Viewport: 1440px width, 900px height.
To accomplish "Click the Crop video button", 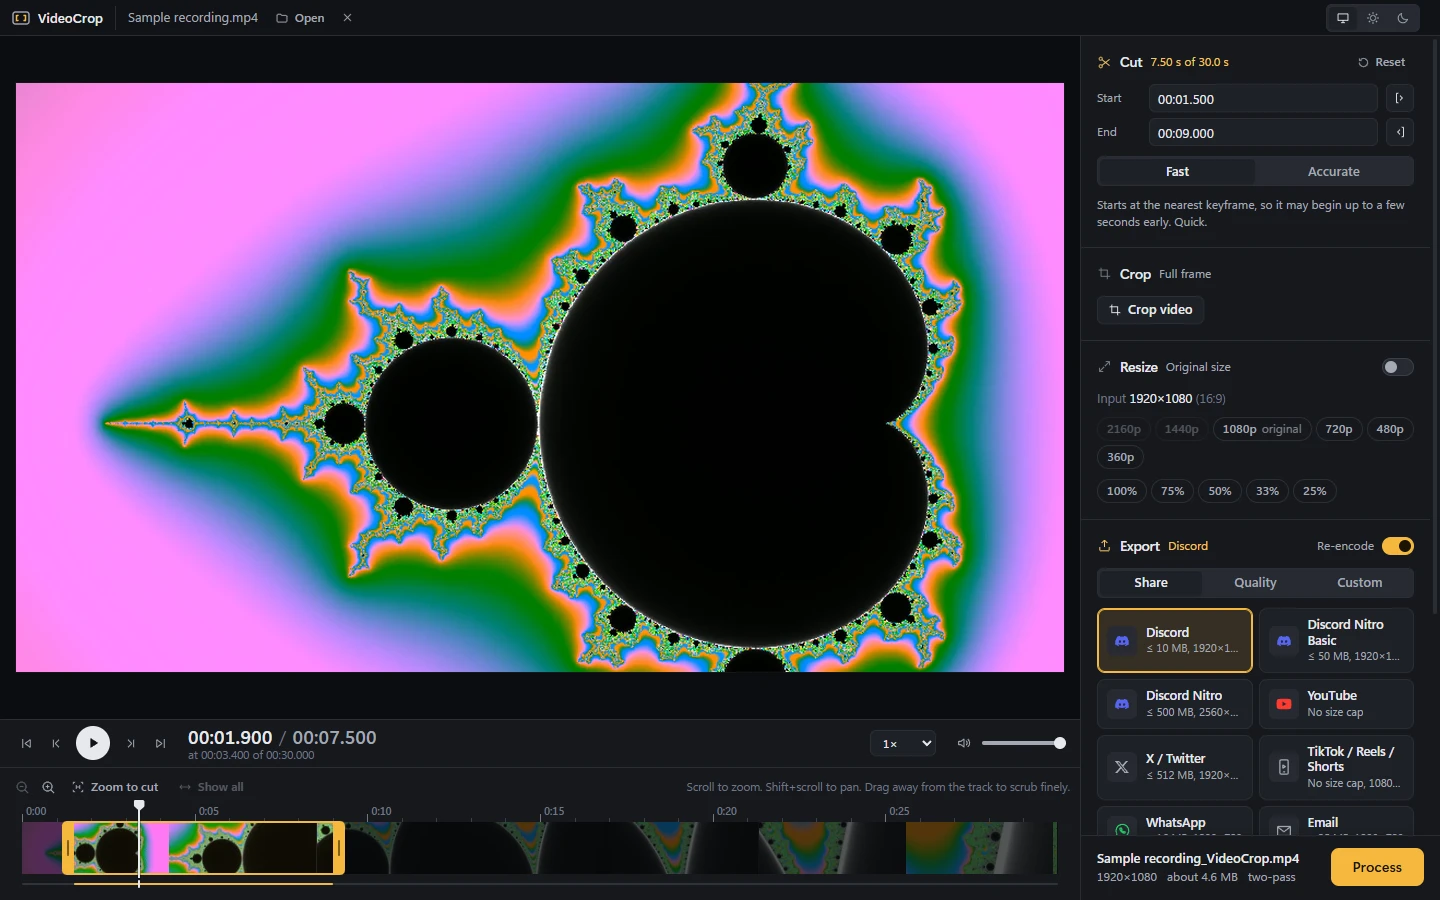I will [x=1150, y=310].
